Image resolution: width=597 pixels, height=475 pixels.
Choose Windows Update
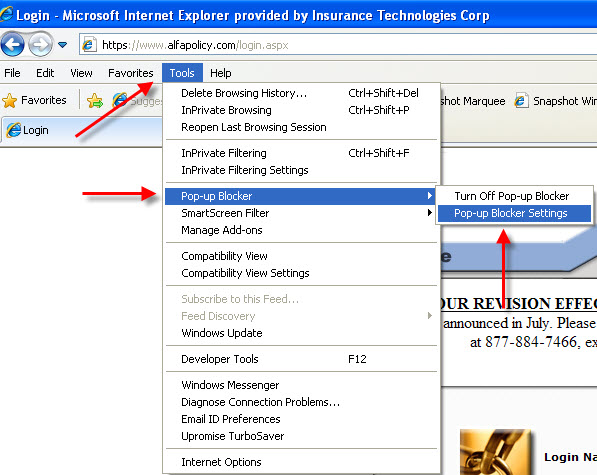pos(302,333)
